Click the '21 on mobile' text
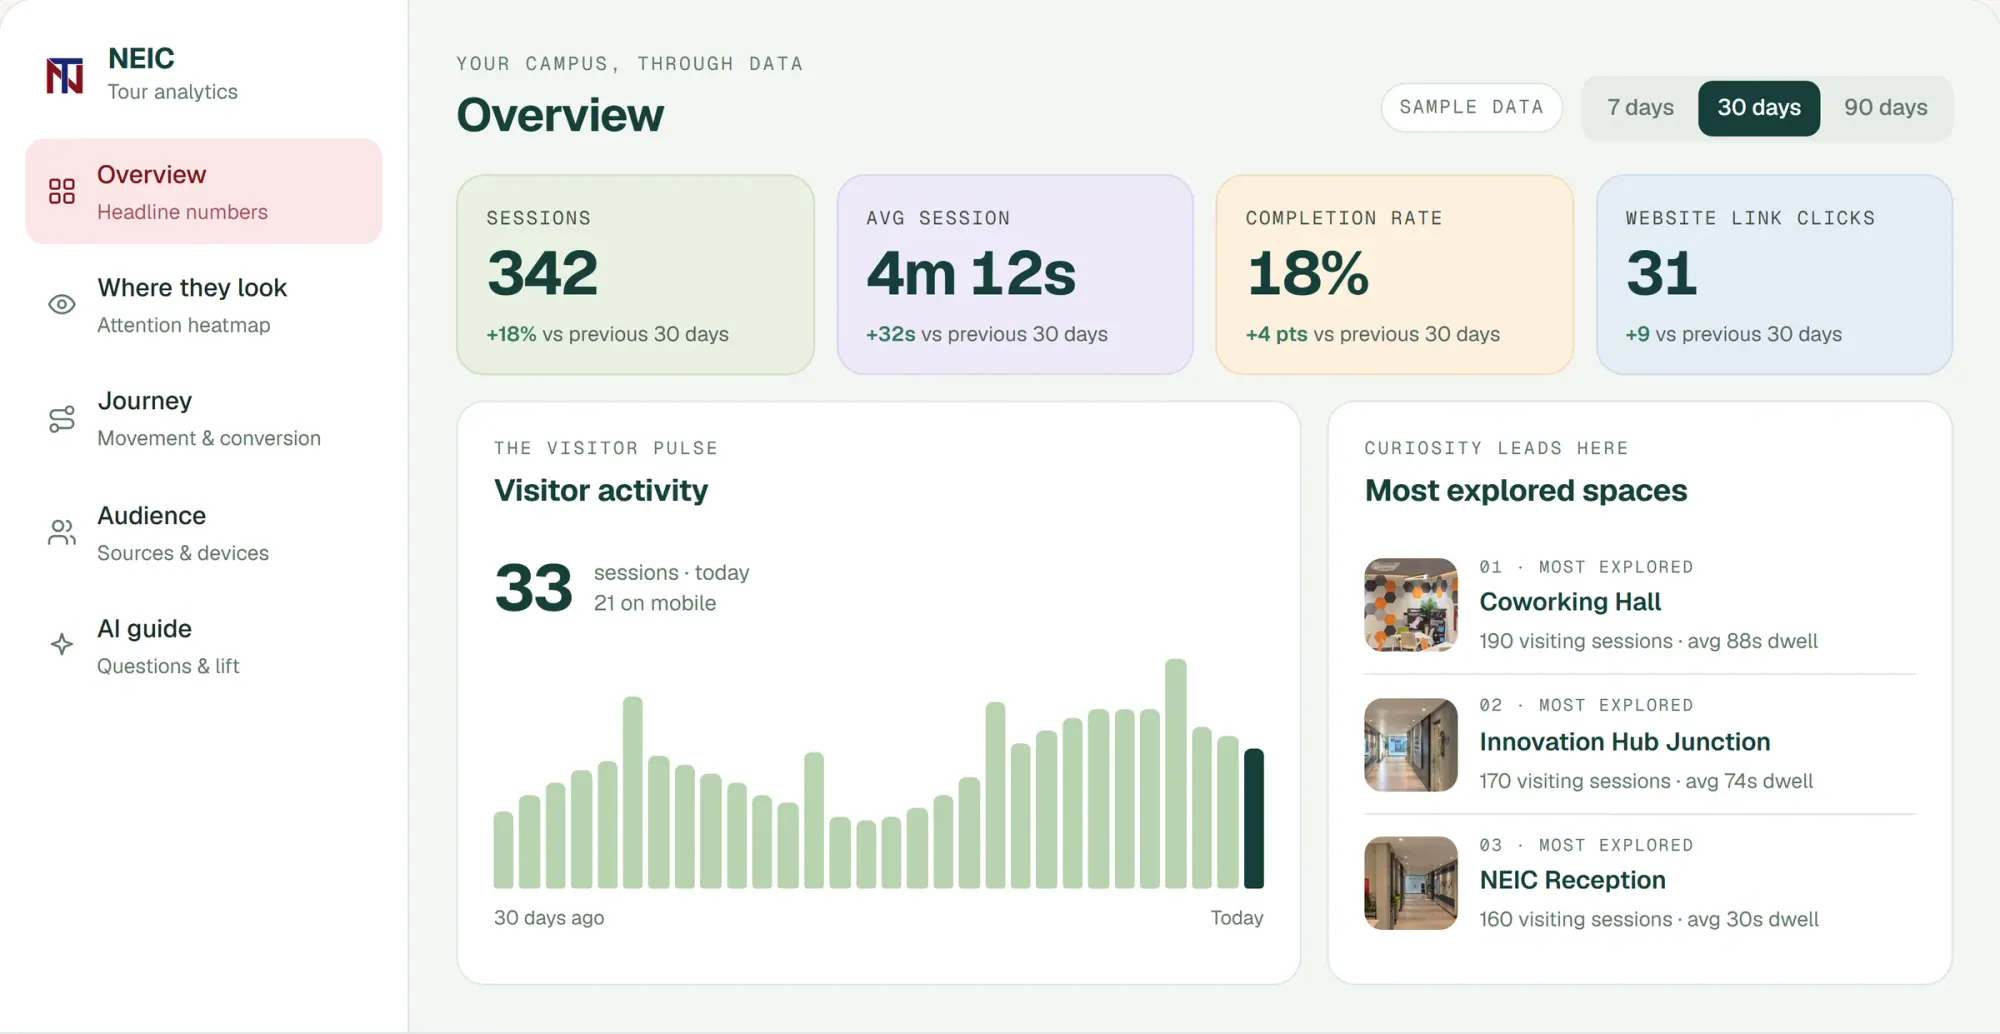This screenshot has width=2000, height=1034. click(x=655, y=603)
